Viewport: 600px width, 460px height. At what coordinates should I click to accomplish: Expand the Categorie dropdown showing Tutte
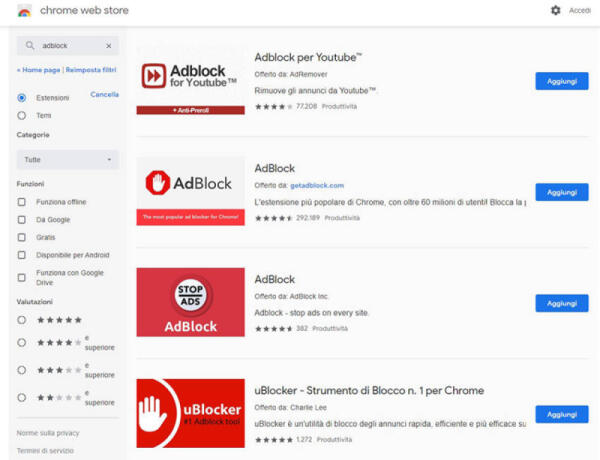click(67, 160)
